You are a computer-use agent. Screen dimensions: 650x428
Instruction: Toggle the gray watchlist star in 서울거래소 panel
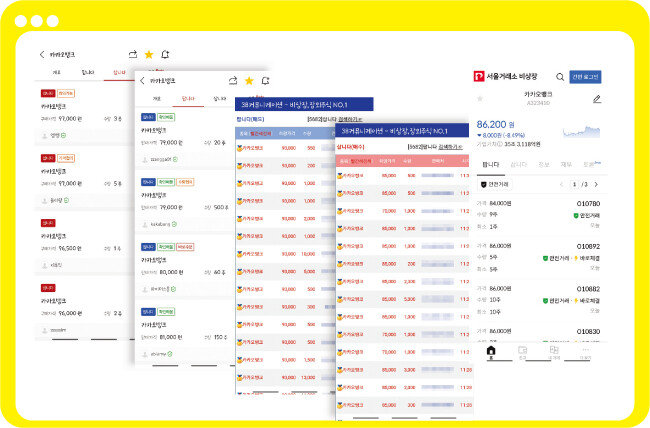tap(480, 99)
